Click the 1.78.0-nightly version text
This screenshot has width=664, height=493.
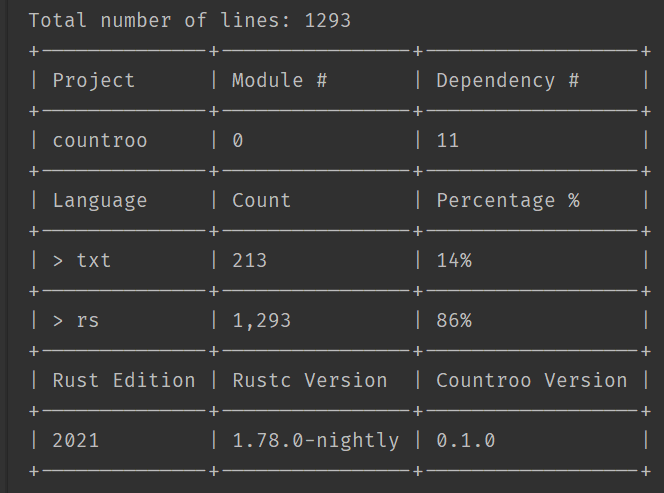[x=315, y=440]
